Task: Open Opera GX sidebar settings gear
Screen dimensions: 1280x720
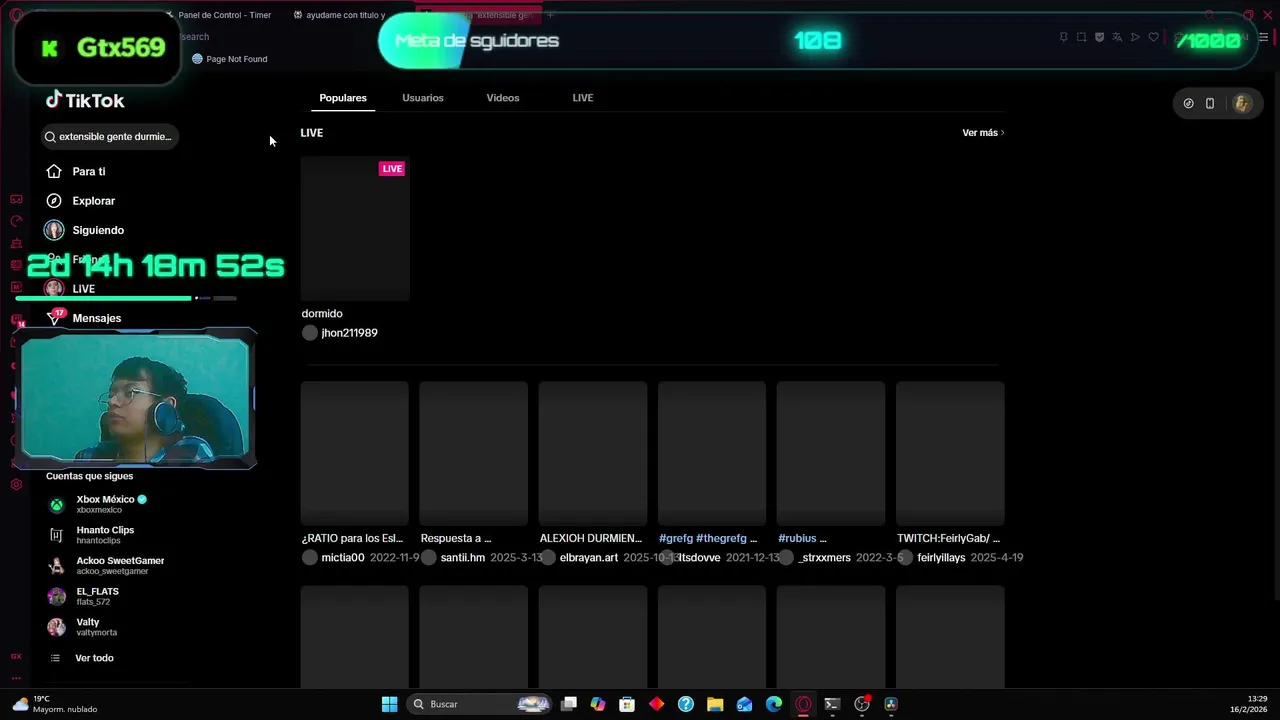Action: point(16,485)
